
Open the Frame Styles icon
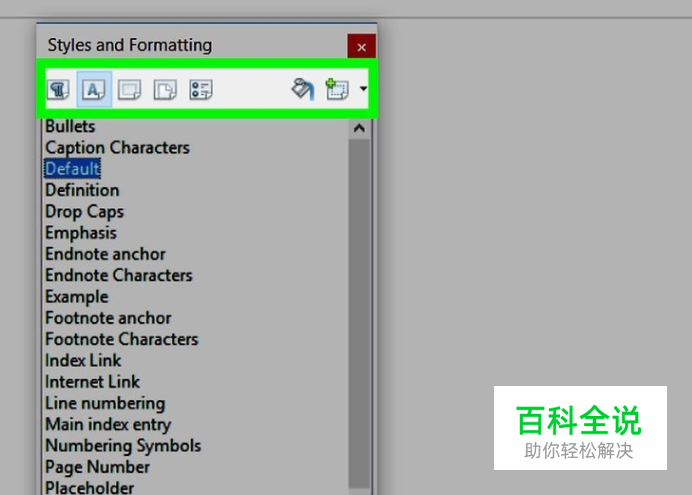129,90
